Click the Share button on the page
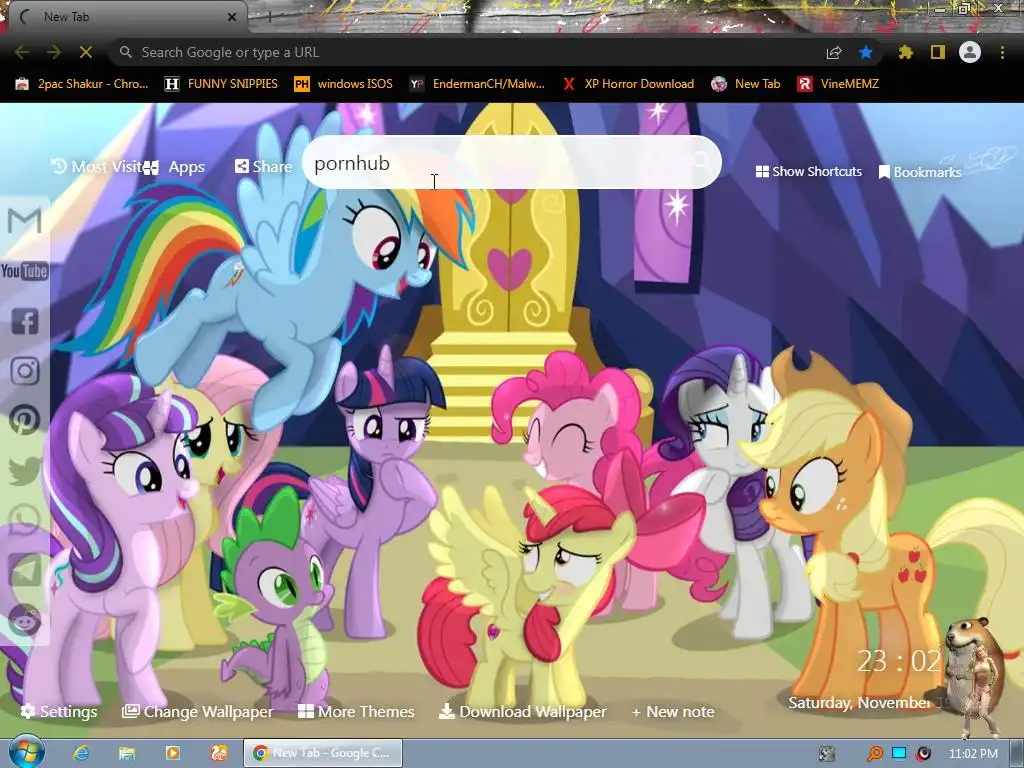Image resolution: width=1024 pixels, height=768 pixels. 263,167
